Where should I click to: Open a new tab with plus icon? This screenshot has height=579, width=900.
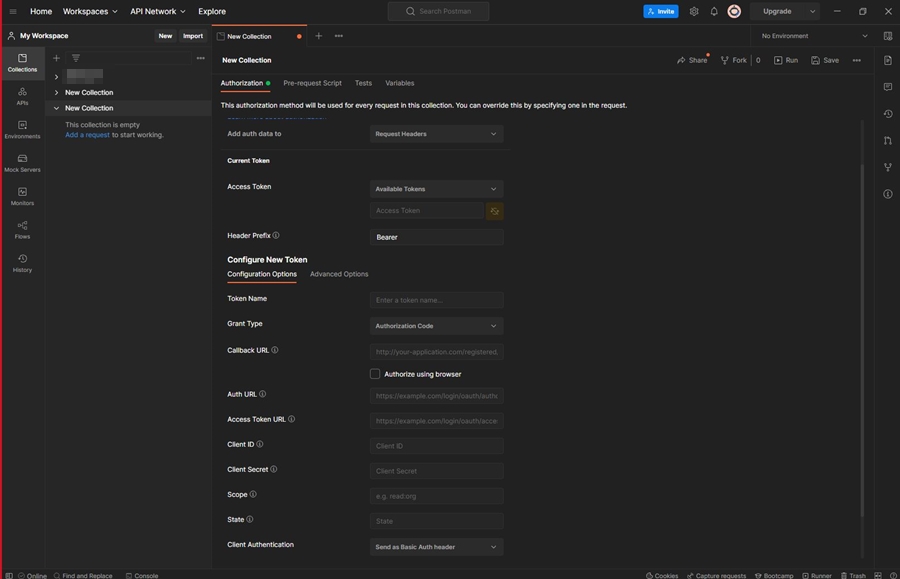(x=319, y=36)
